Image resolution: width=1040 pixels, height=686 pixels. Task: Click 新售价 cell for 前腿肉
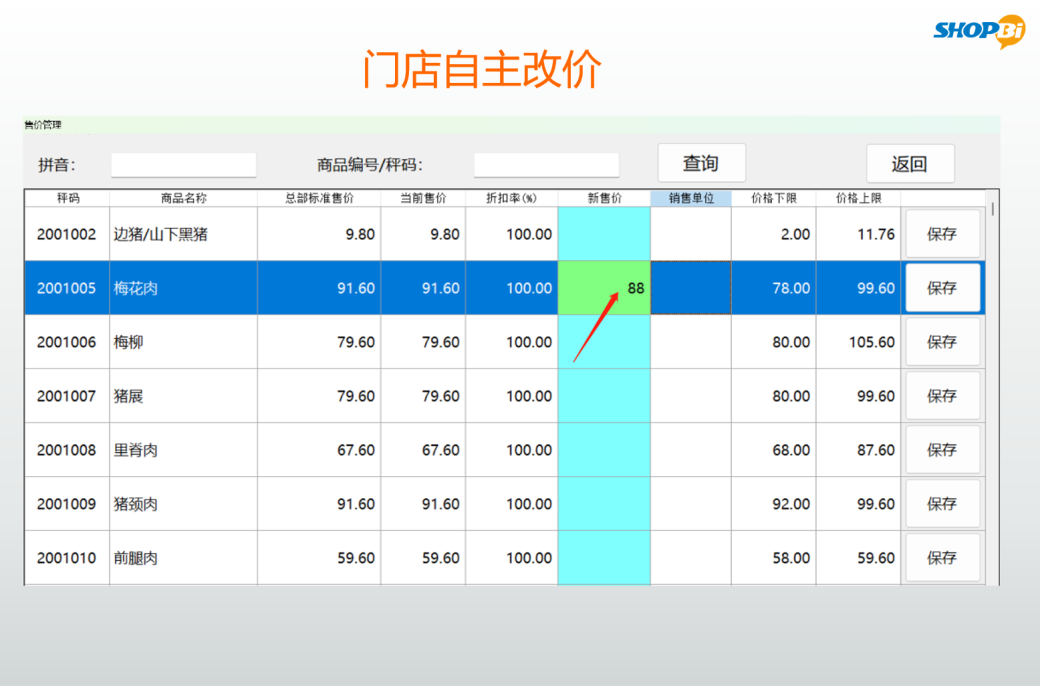click(x=604, y=558)
